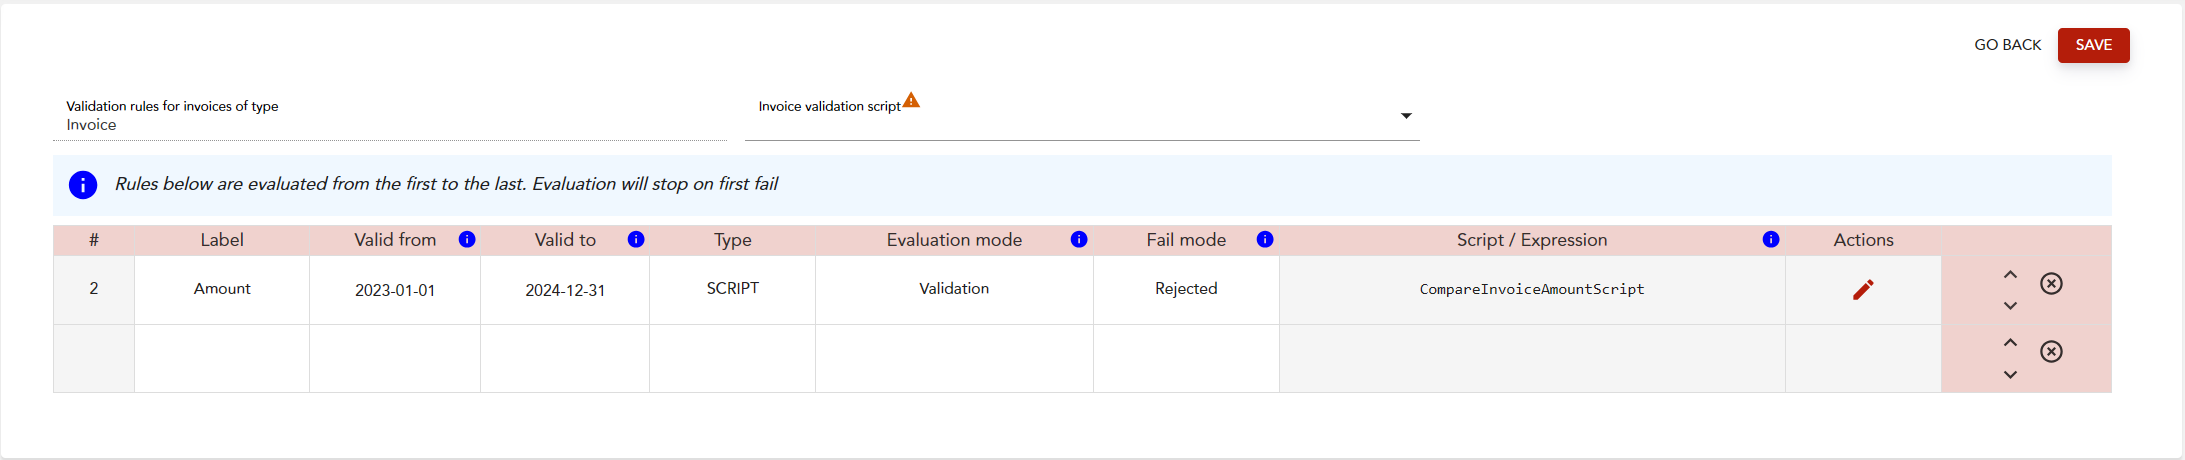Image resolution: width=2185 pixels, height=460 pixels.
Task: Click the Valid from date 2023-01-01
Action: pyautogui.click(x=395, y=291)
